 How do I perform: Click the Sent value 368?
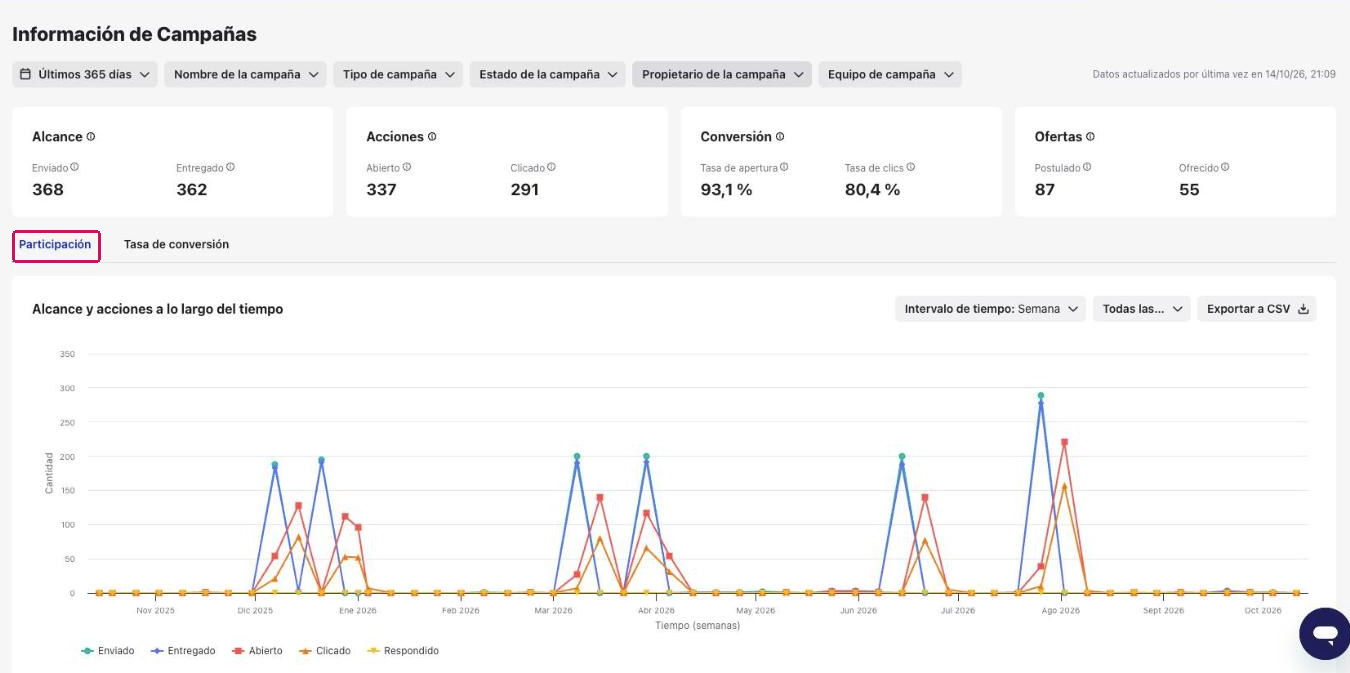tap(48, 190)
